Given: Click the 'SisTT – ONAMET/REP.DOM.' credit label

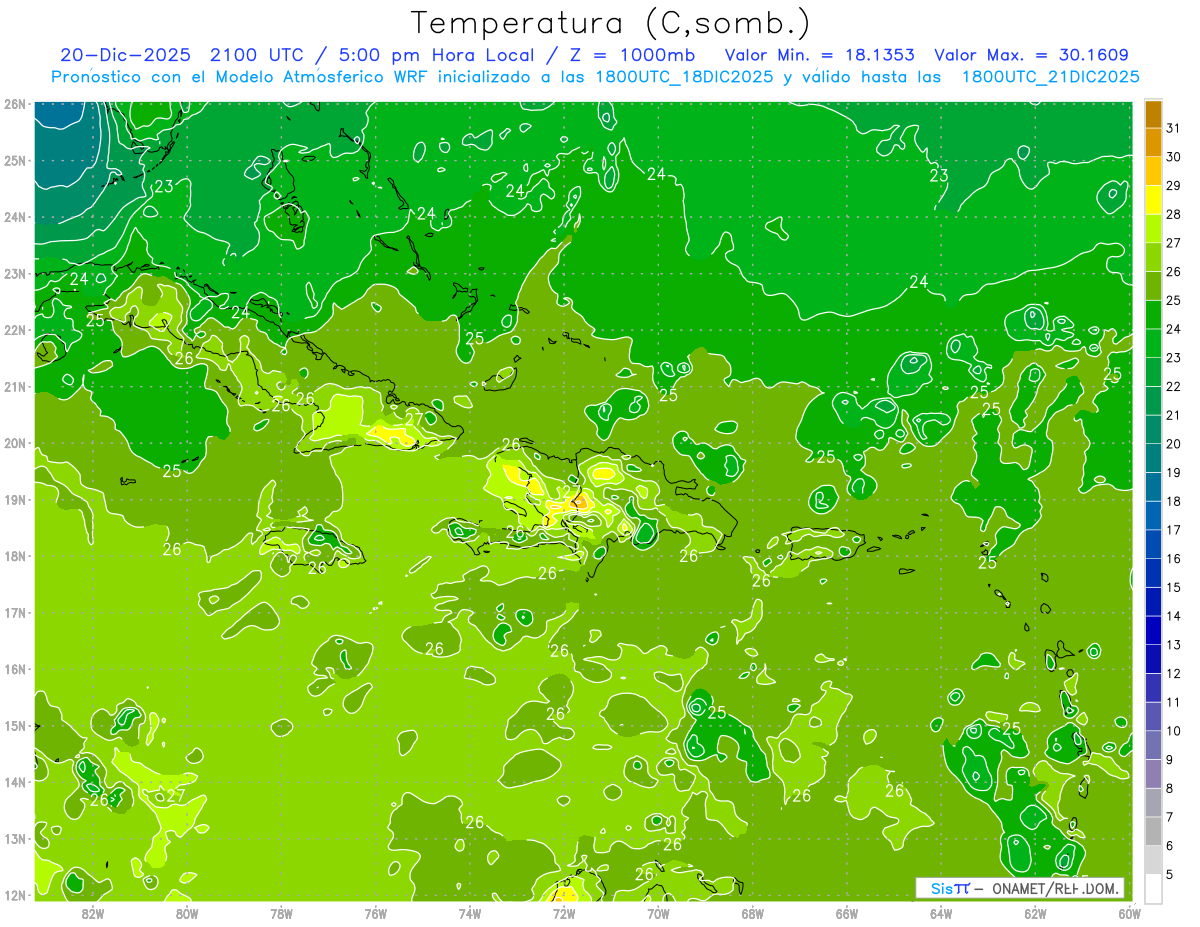Looking at the screenshot, I should coord(1020,888).
